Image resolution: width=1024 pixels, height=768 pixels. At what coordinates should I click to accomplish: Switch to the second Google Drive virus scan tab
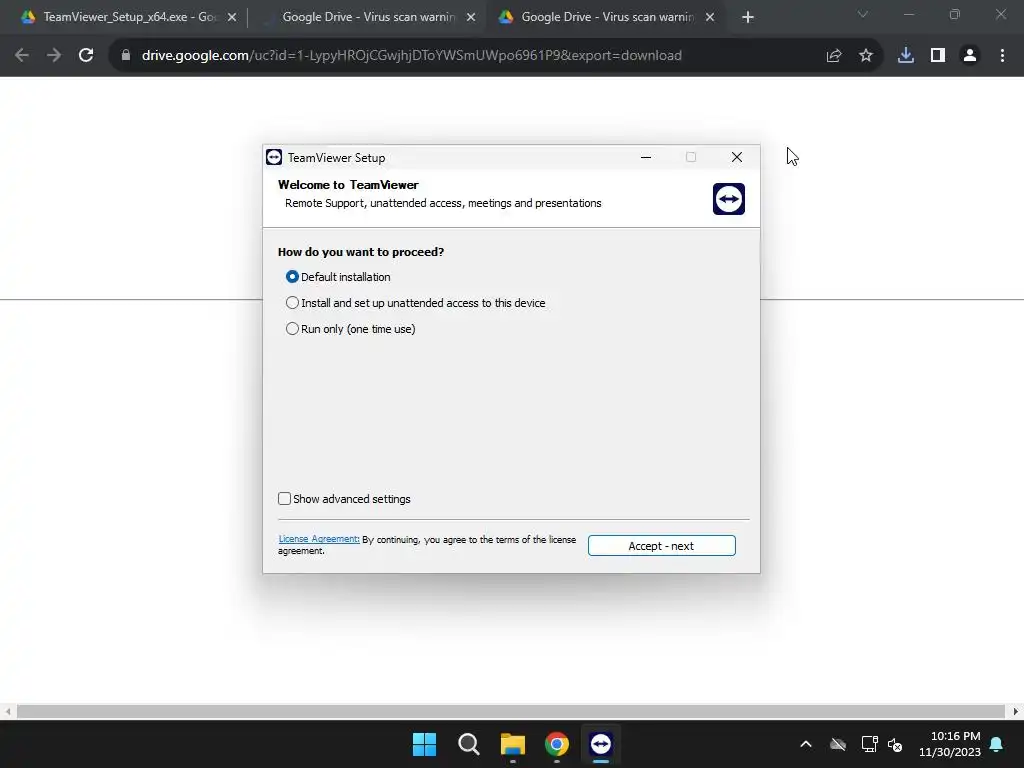coord(368,17)
